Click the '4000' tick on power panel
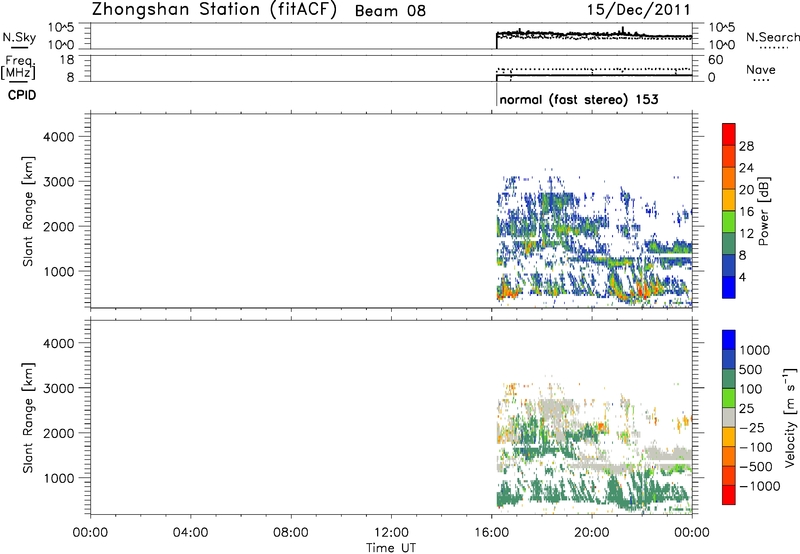Image resolution: width=800 pixels, height=554 pixels. point(58,137)
